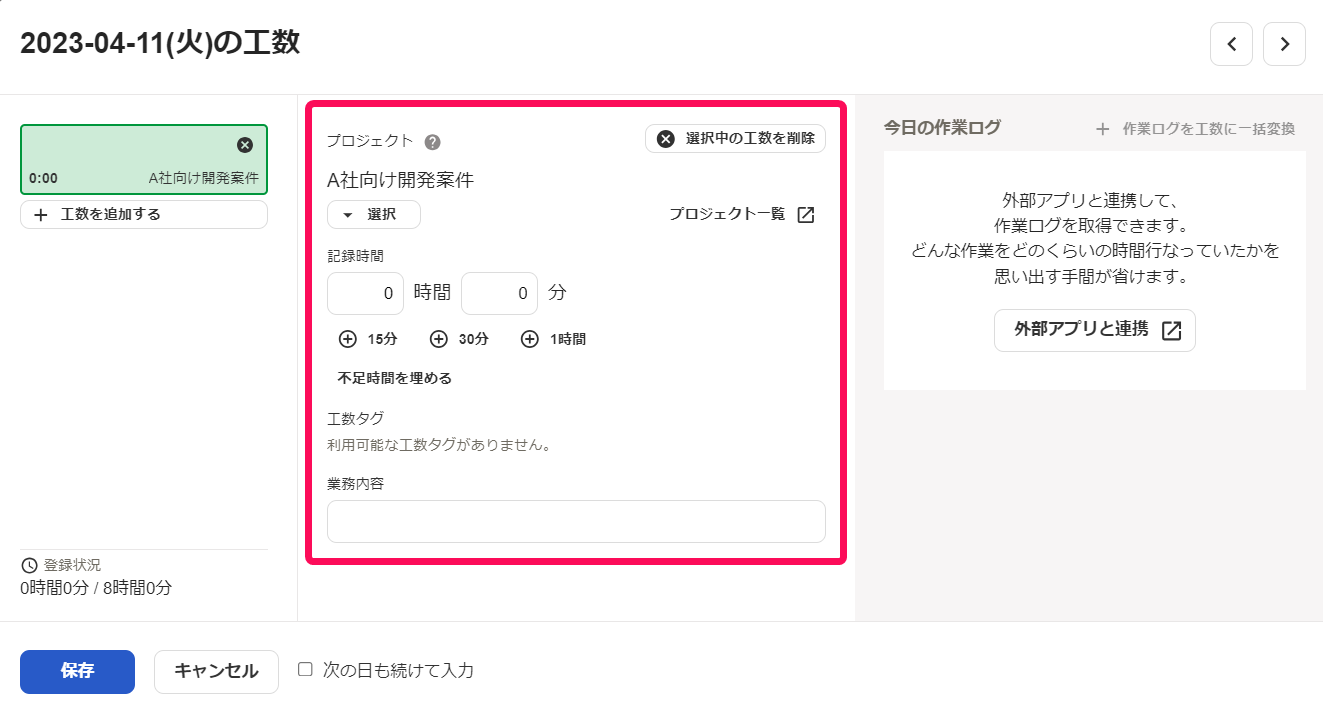
Task: Check the 次の日も続けて入力 checkbox
Action: point(306,669)
